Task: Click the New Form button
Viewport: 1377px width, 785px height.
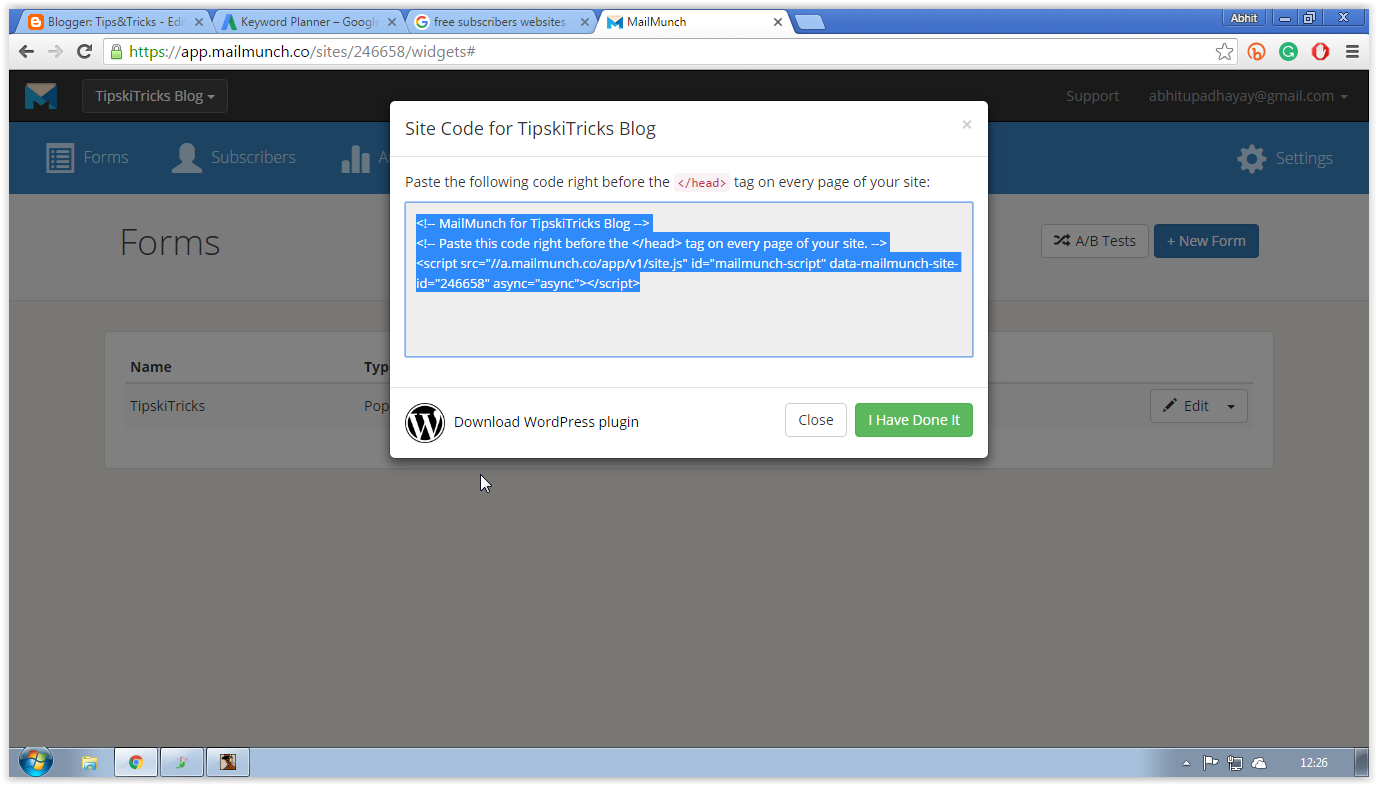Action: (1206, 241)
